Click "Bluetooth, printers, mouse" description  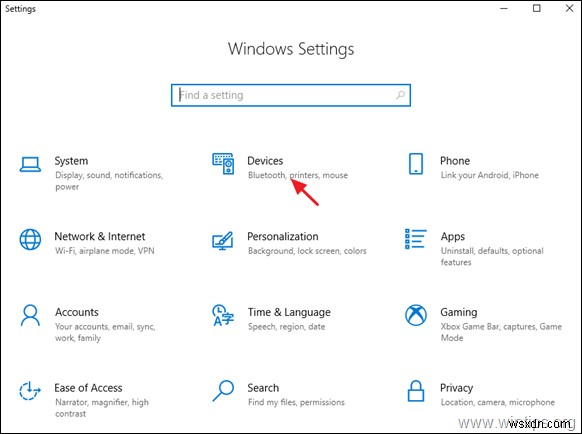298,175
